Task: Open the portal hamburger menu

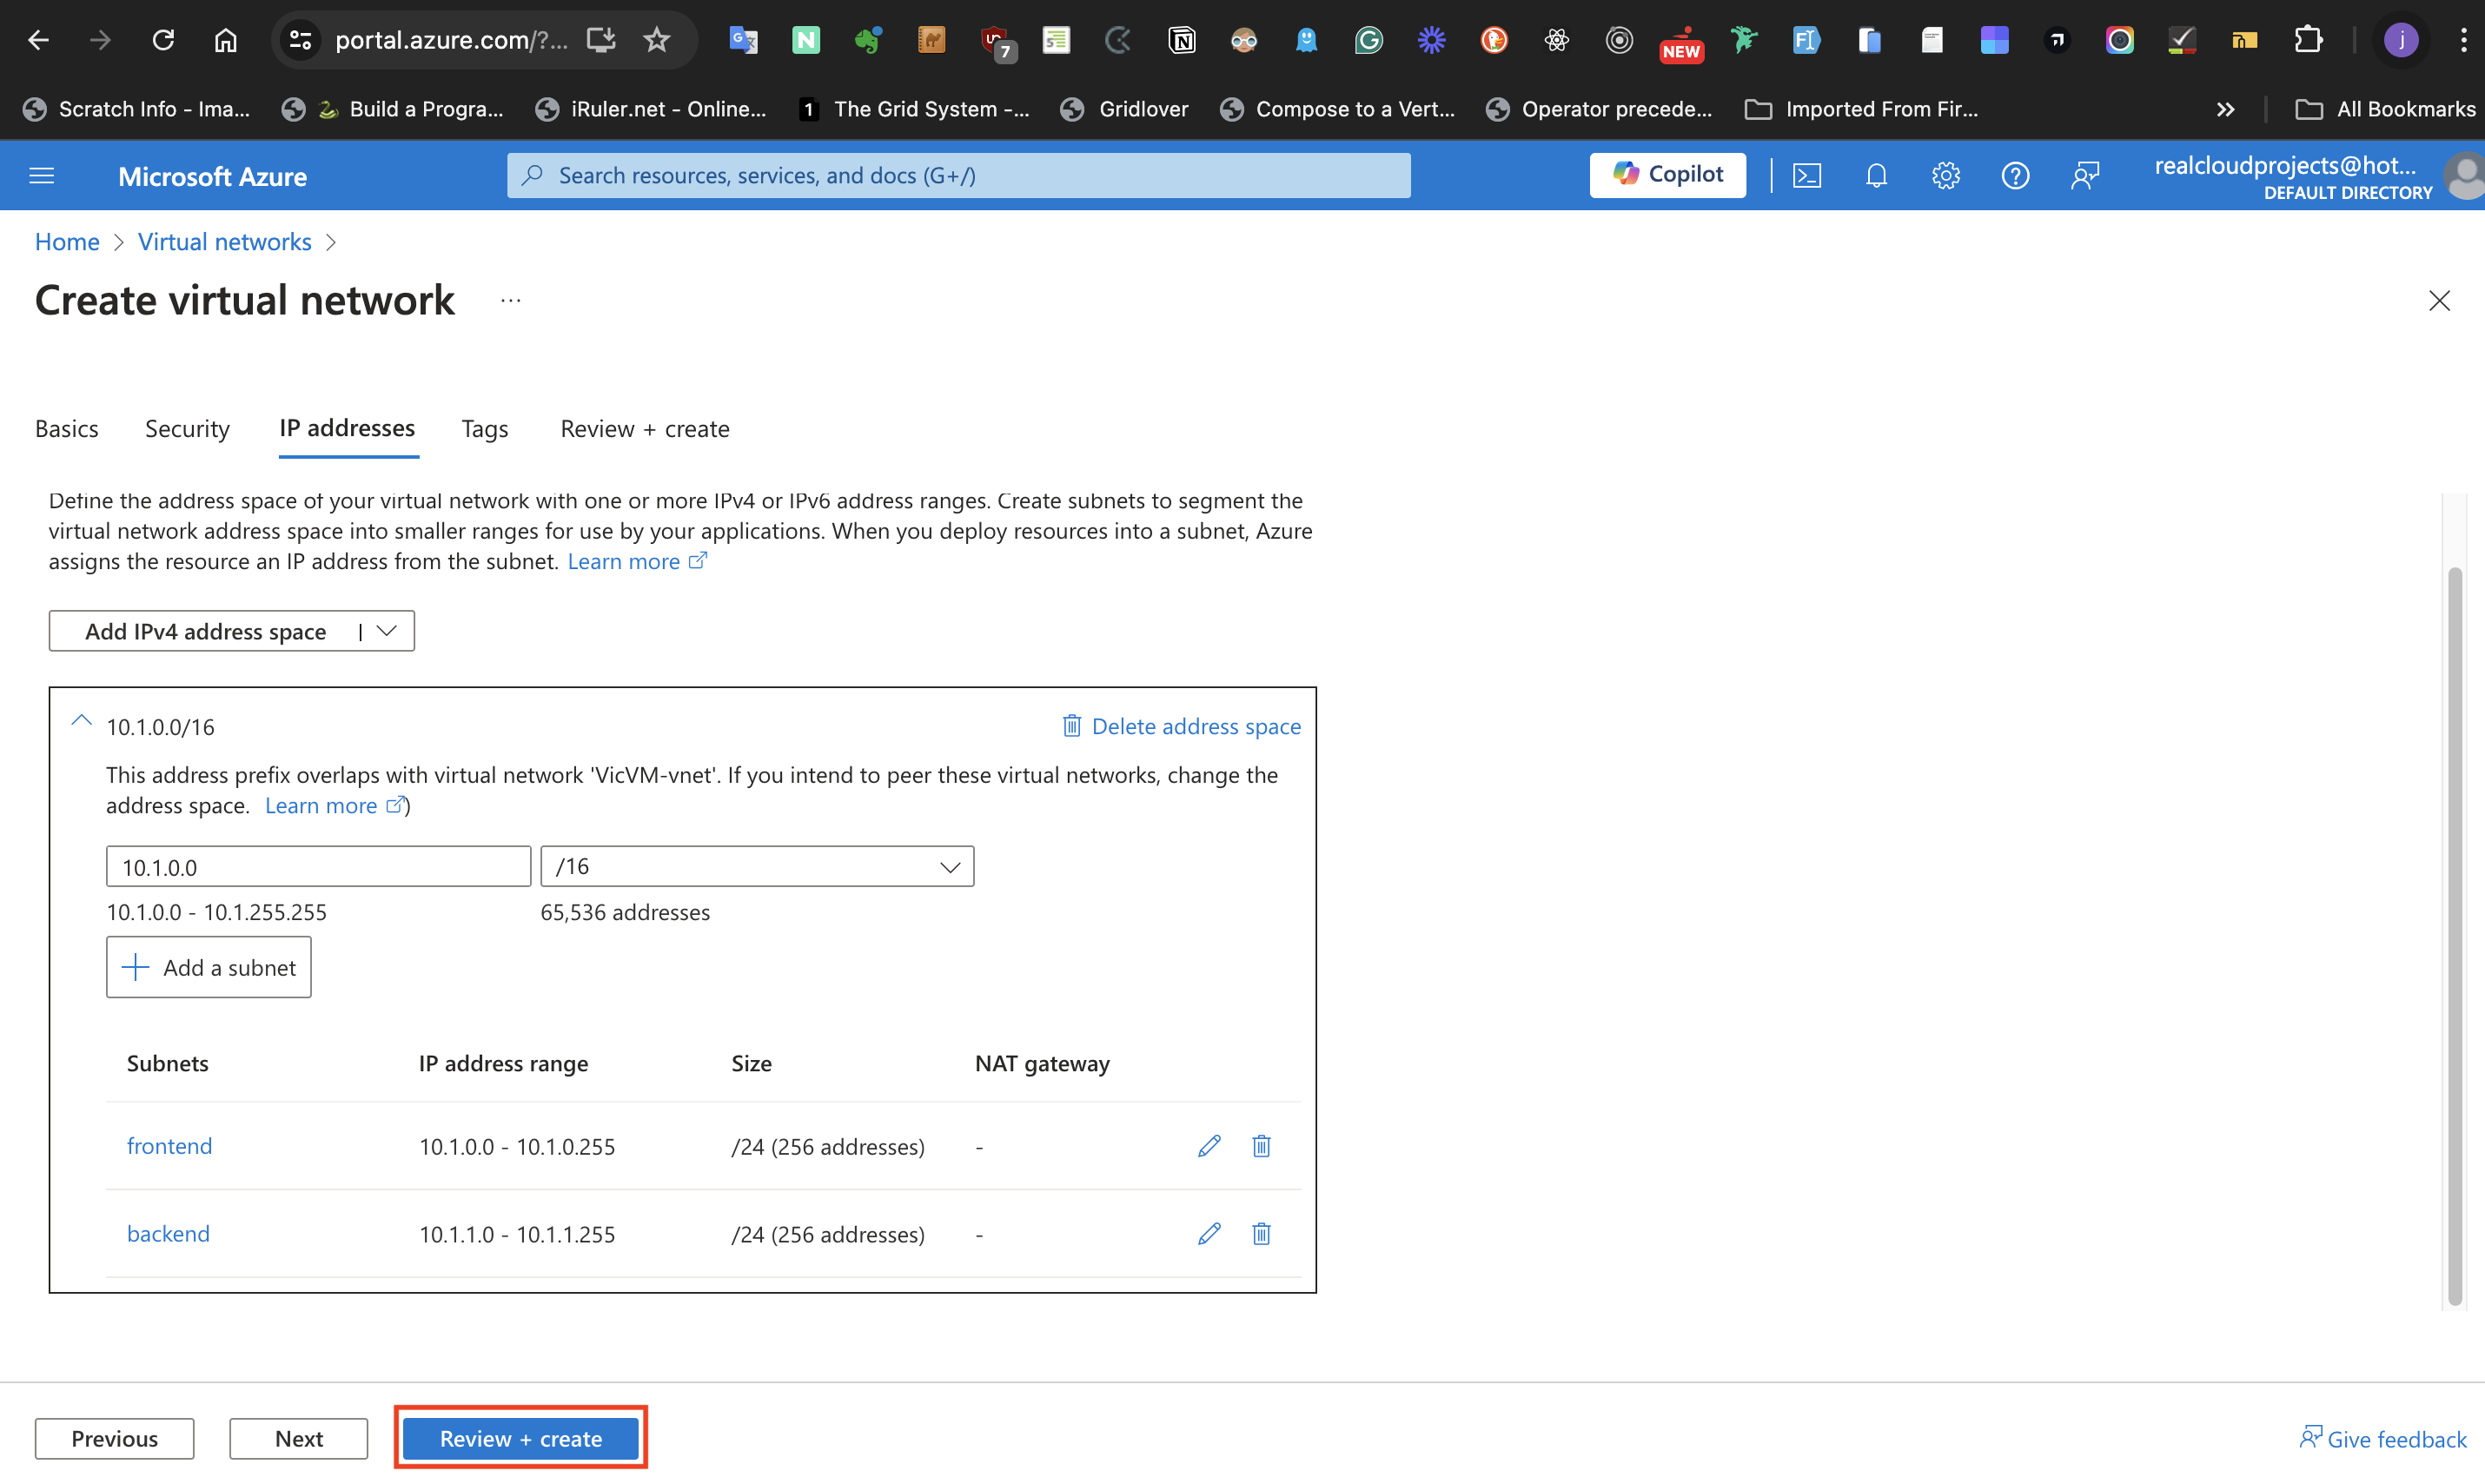Action: [41, 175]
